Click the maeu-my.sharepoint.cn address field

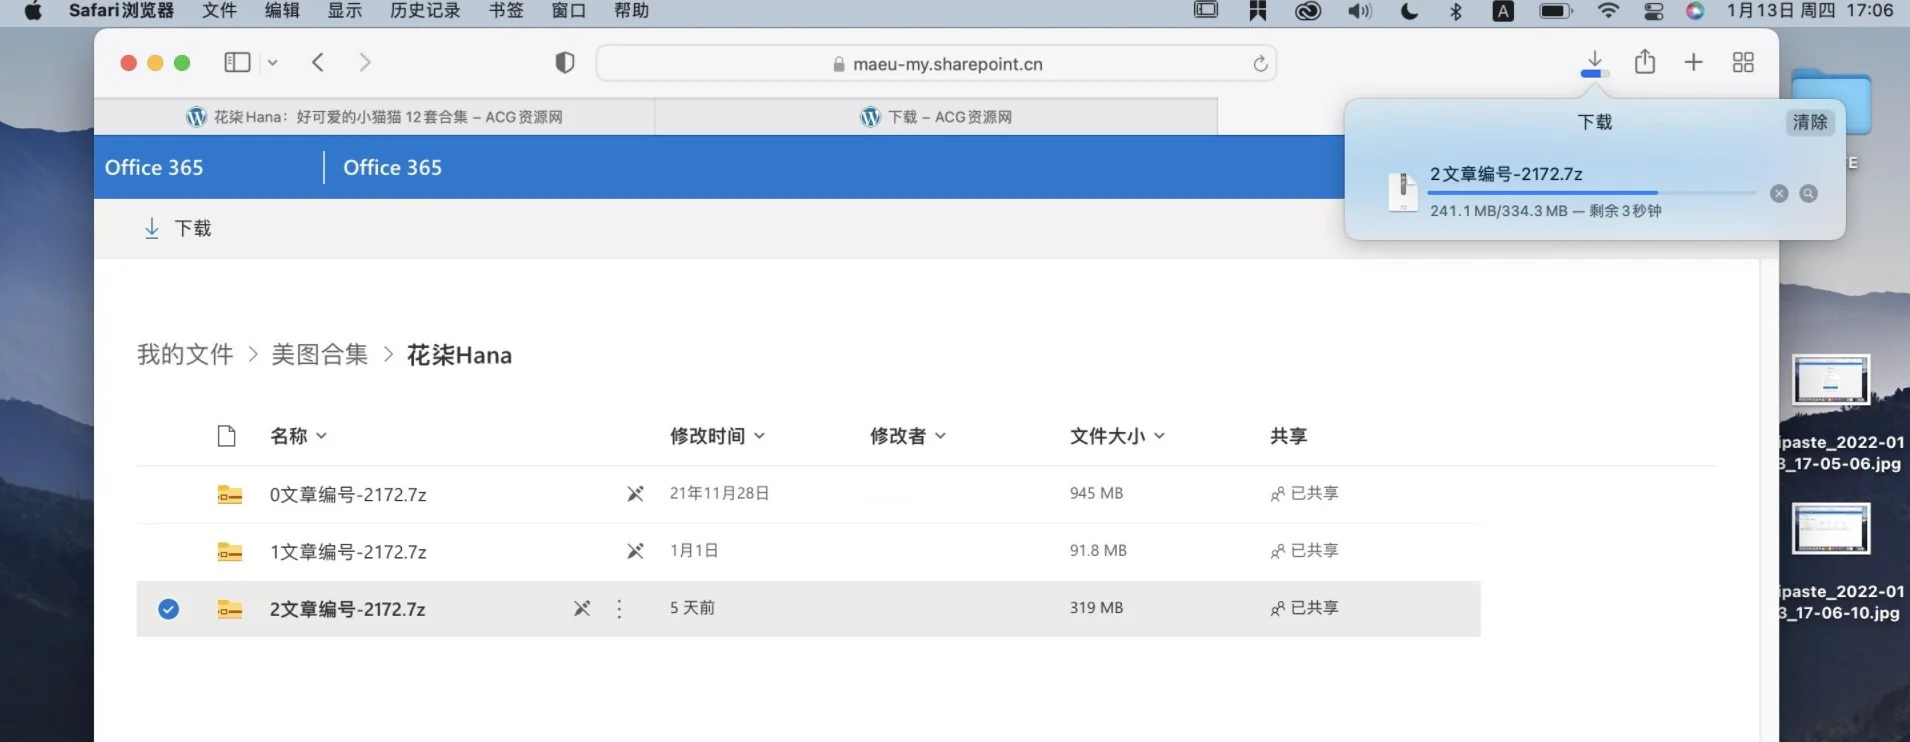click(936, 63)
